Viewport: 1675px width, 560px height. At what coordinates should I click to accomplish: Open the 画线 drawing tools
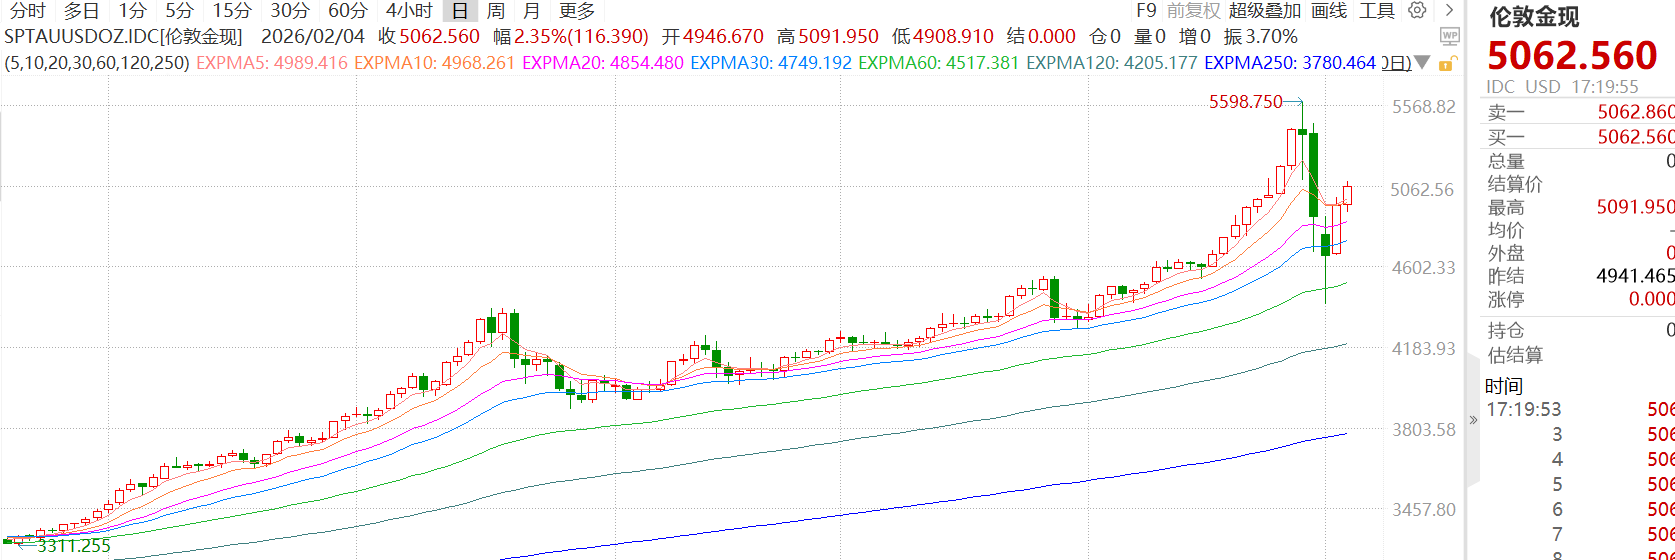pyautogui.click(x=1329, y=11)
